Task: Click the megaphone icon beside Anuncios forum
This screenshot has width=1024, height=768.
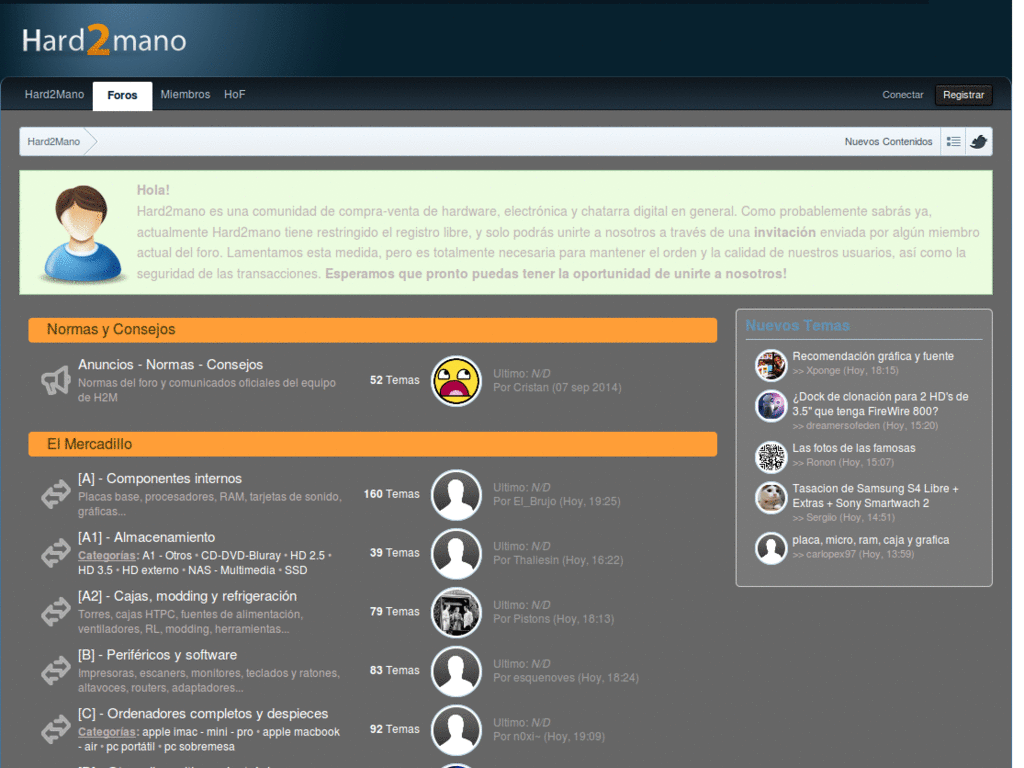Action: click(x=56, y=381)
